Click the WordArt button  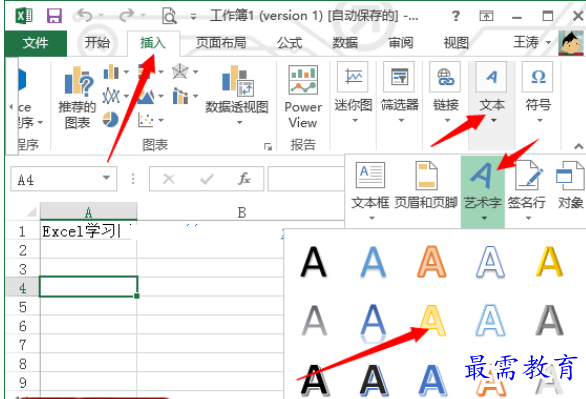483,191
